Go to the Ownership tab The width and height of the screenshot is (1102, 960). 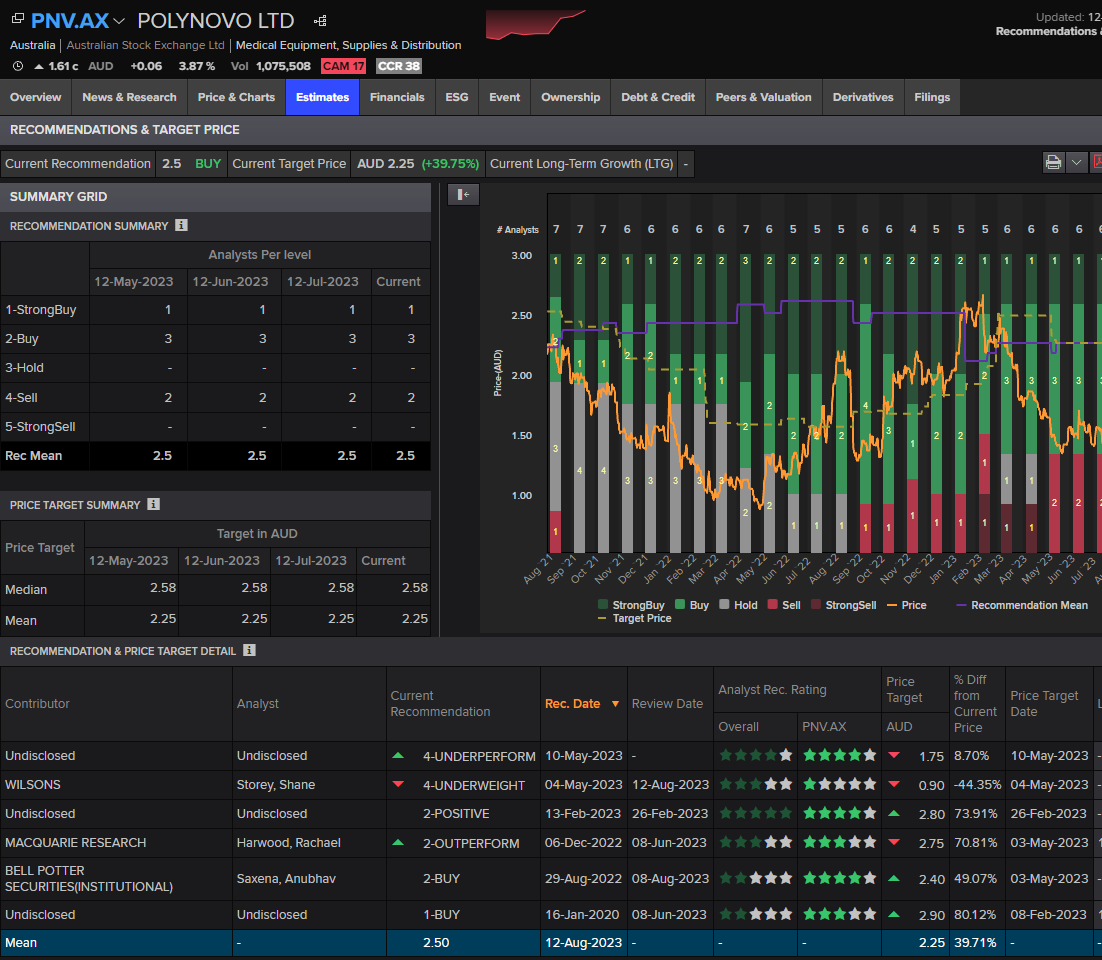point(571,97)
